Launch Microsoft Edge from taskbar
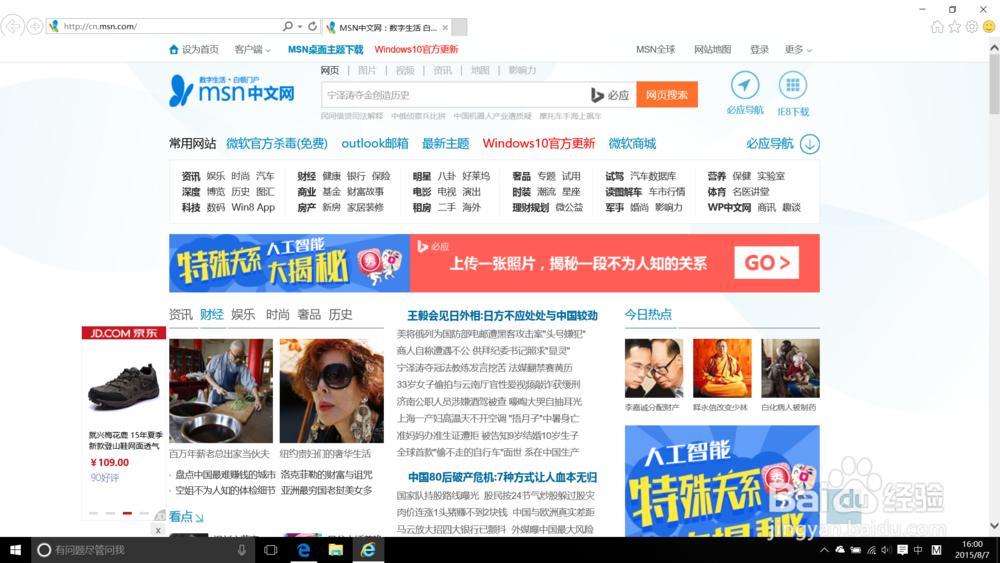This screenshot has height=563, width=1000. point(304,550)
